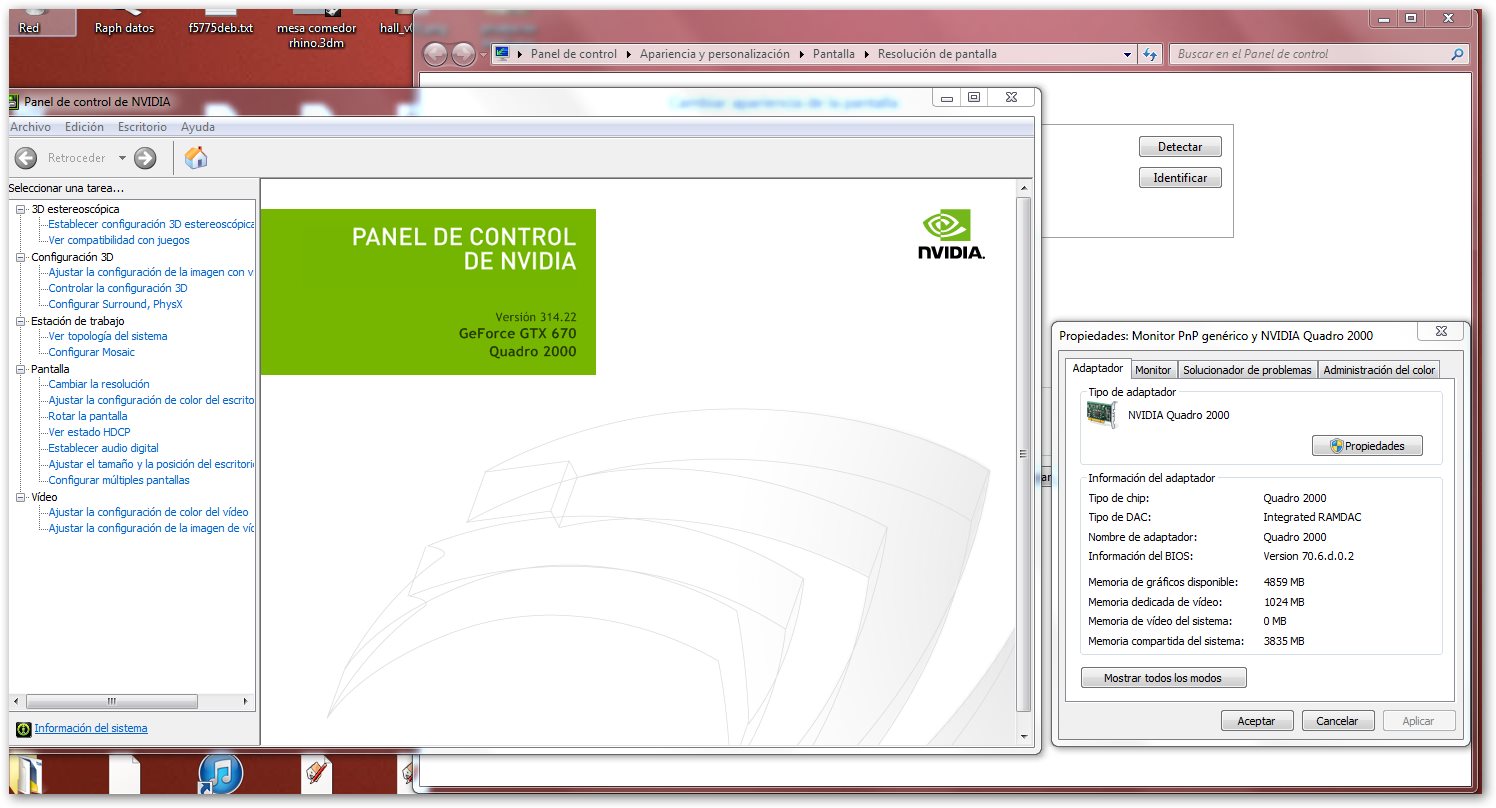This screenshot has height=808, width=1496.
Task: Open the Ayuda menu
Action: pos(198,127)
